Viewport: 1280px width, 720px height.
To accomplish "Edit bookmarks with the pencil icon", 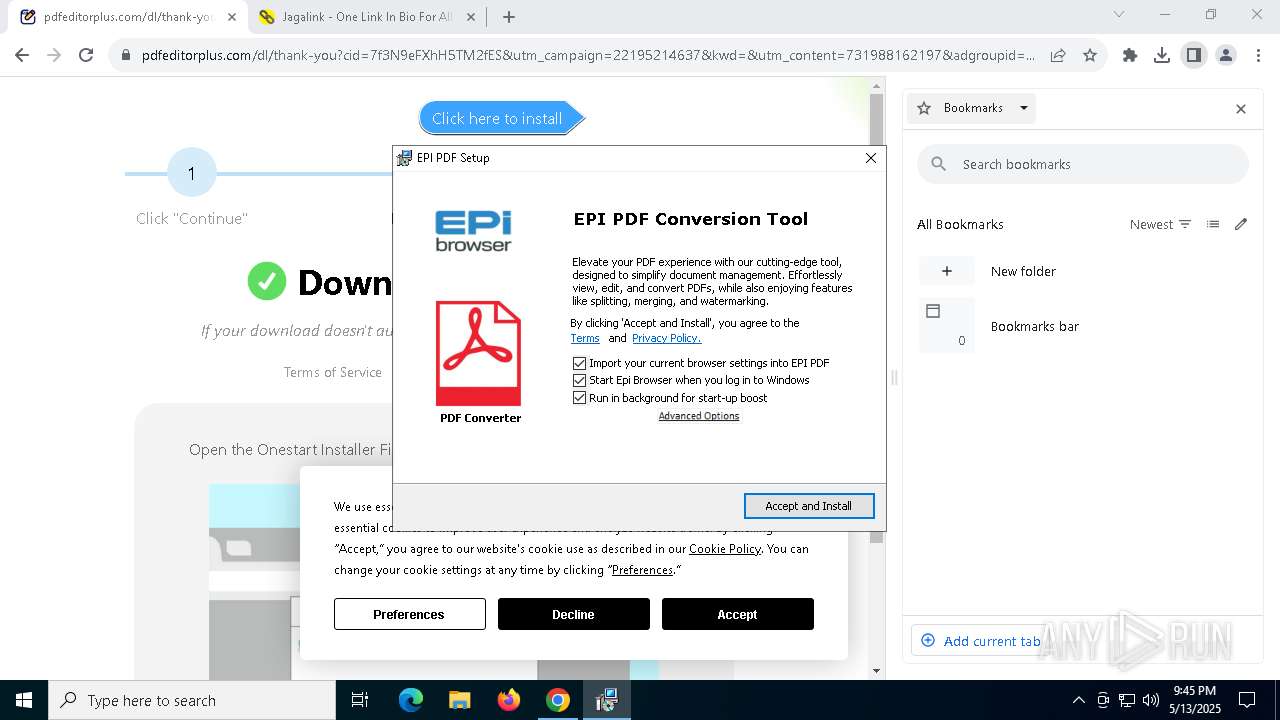I will (x=1241, y=224).
